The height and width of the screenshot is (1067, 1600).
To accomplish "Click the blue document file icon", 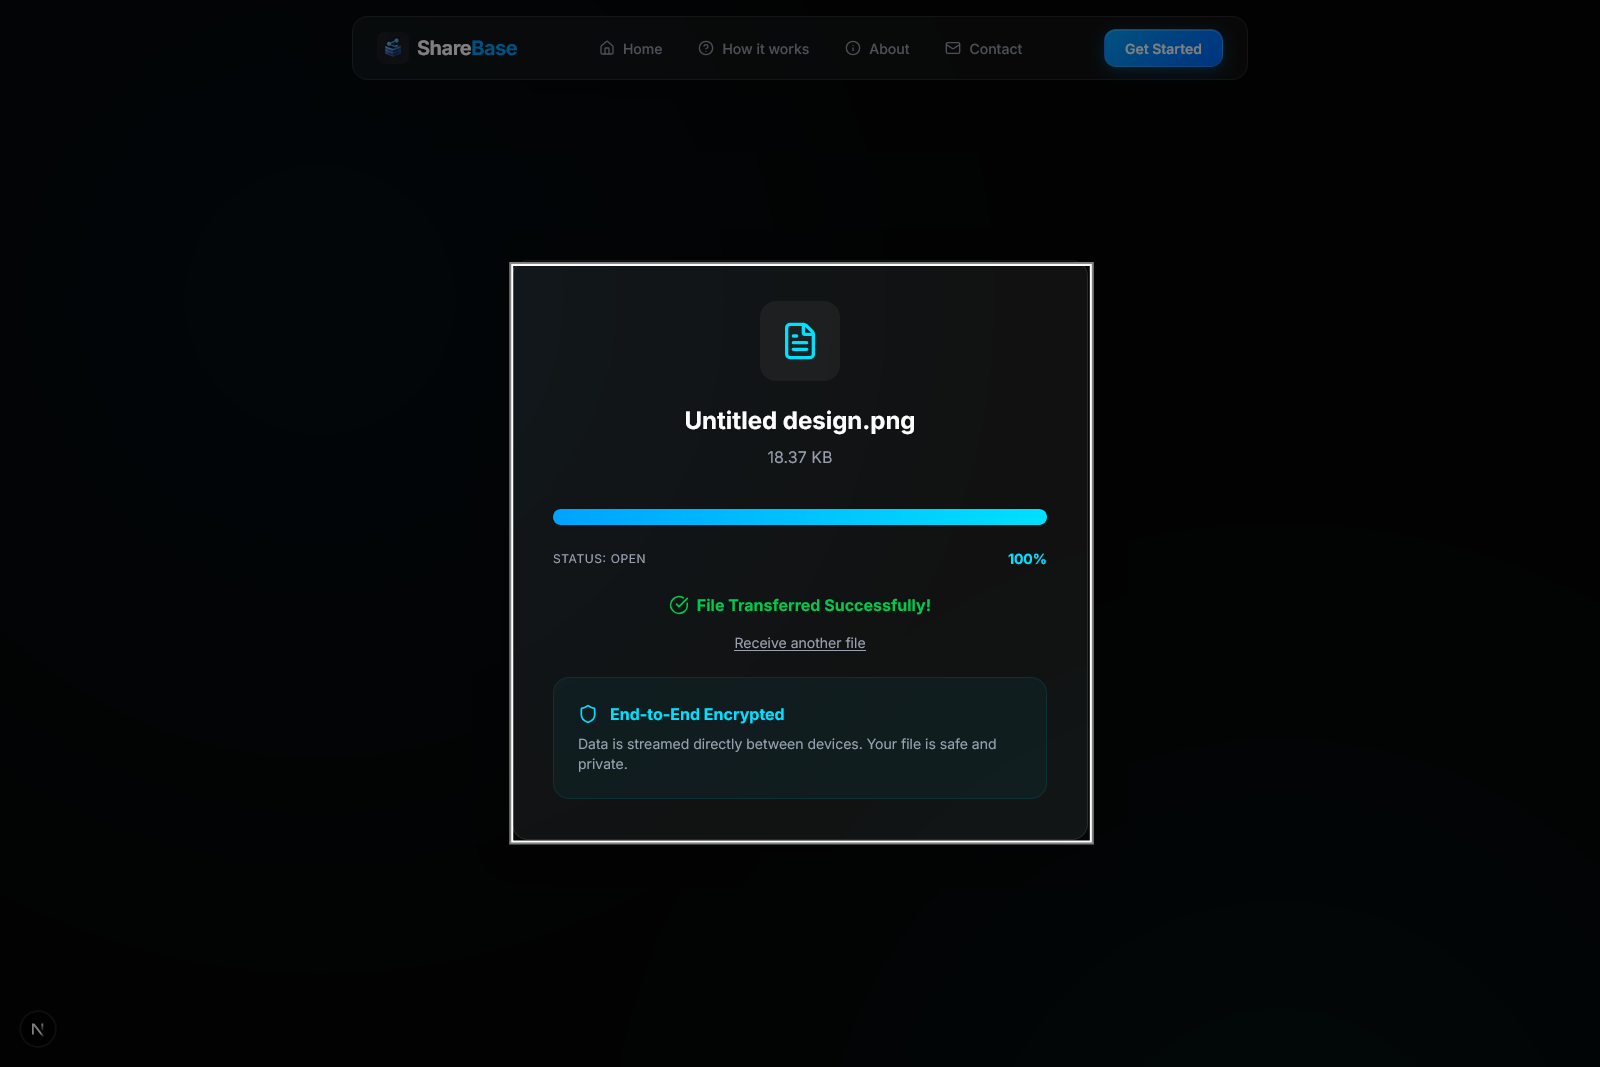I will click(799, 341).
